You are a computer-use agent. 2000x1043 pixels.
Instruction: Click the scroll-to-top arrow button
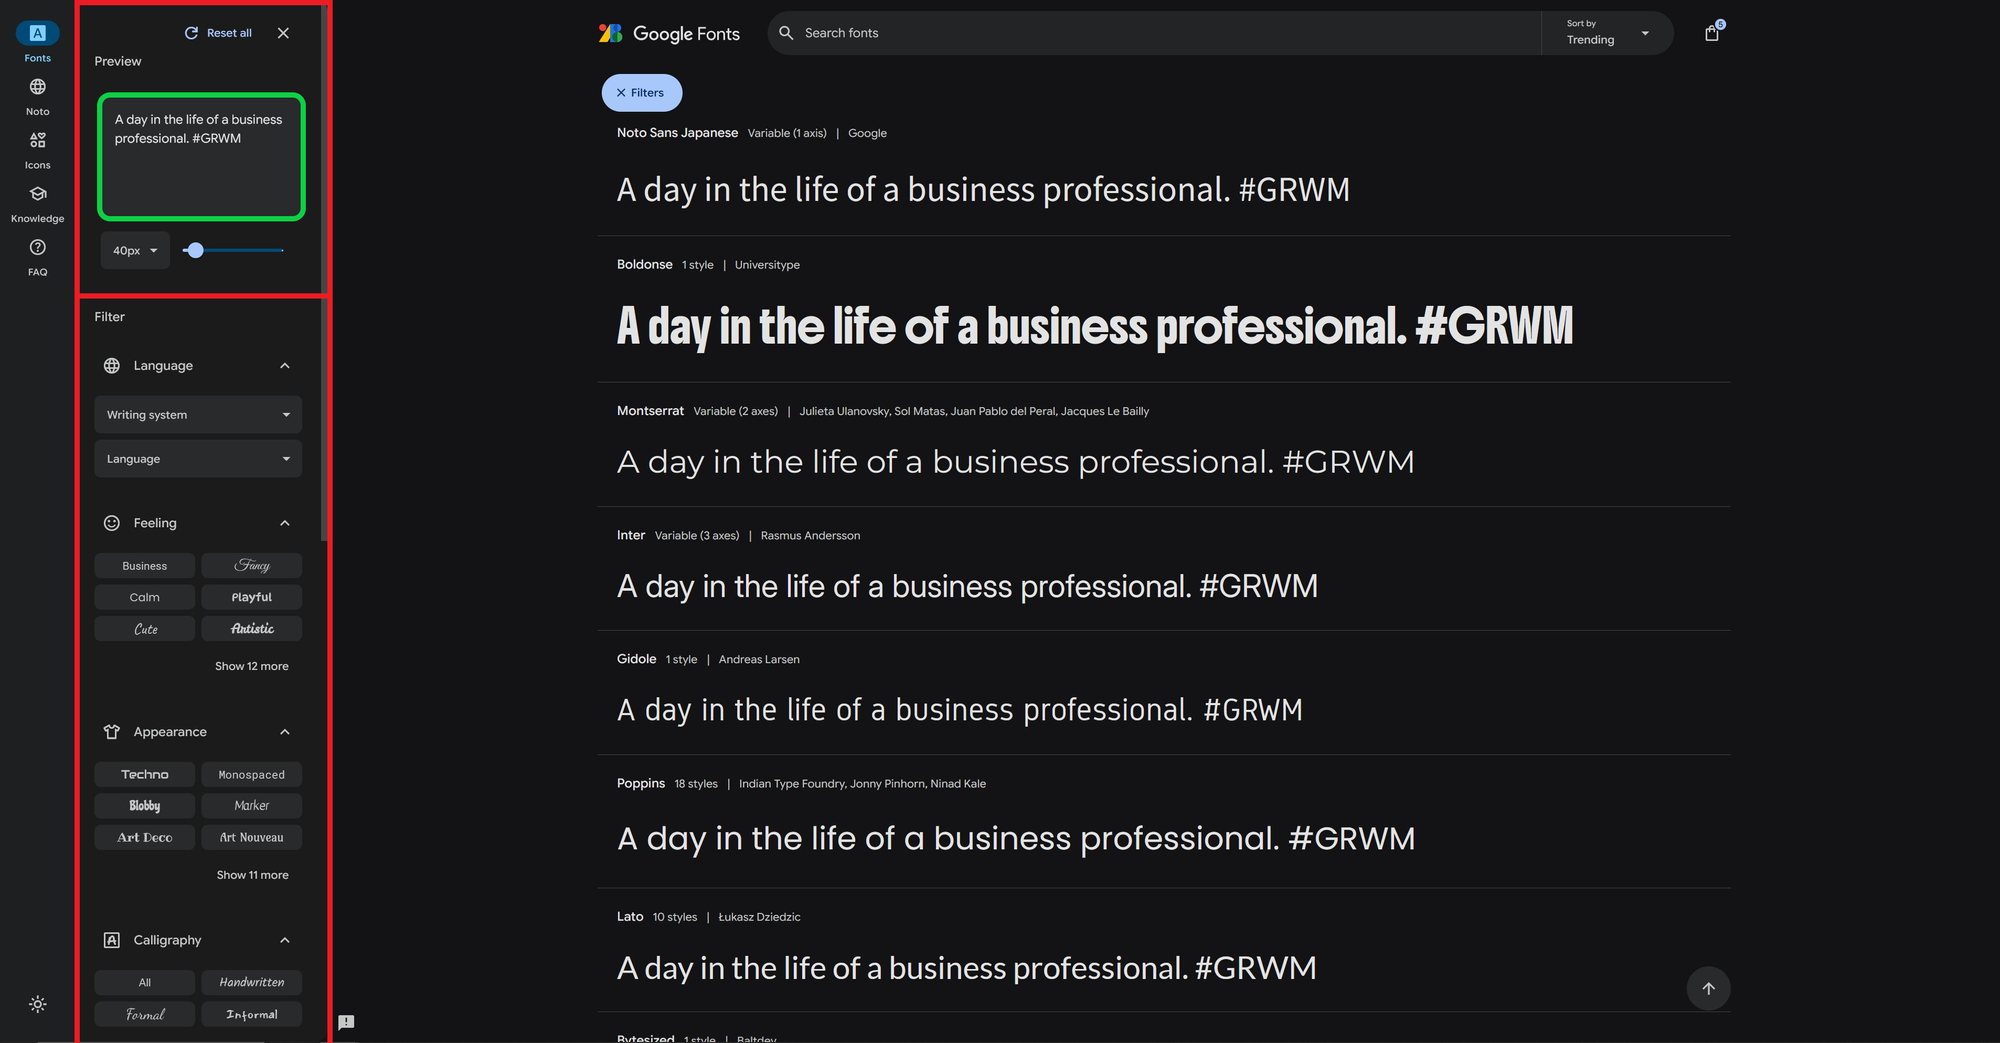[x=1709, y=989]
